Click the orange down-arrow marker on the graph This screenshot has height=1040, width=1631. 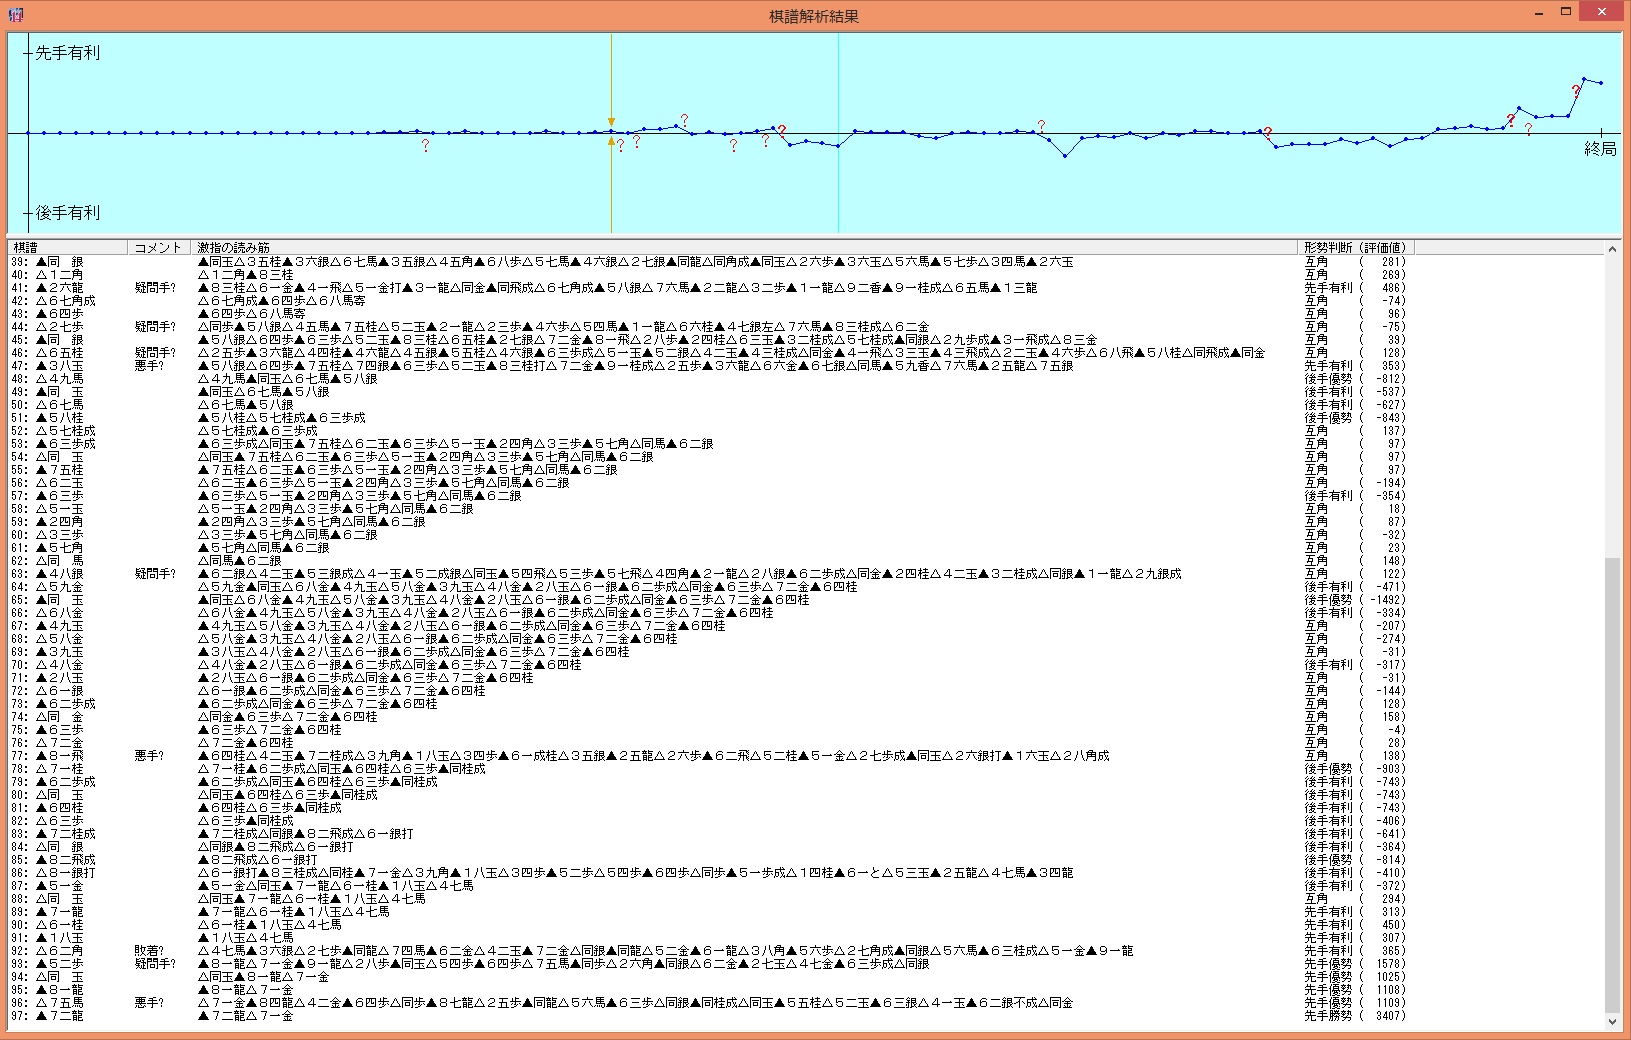611,122
